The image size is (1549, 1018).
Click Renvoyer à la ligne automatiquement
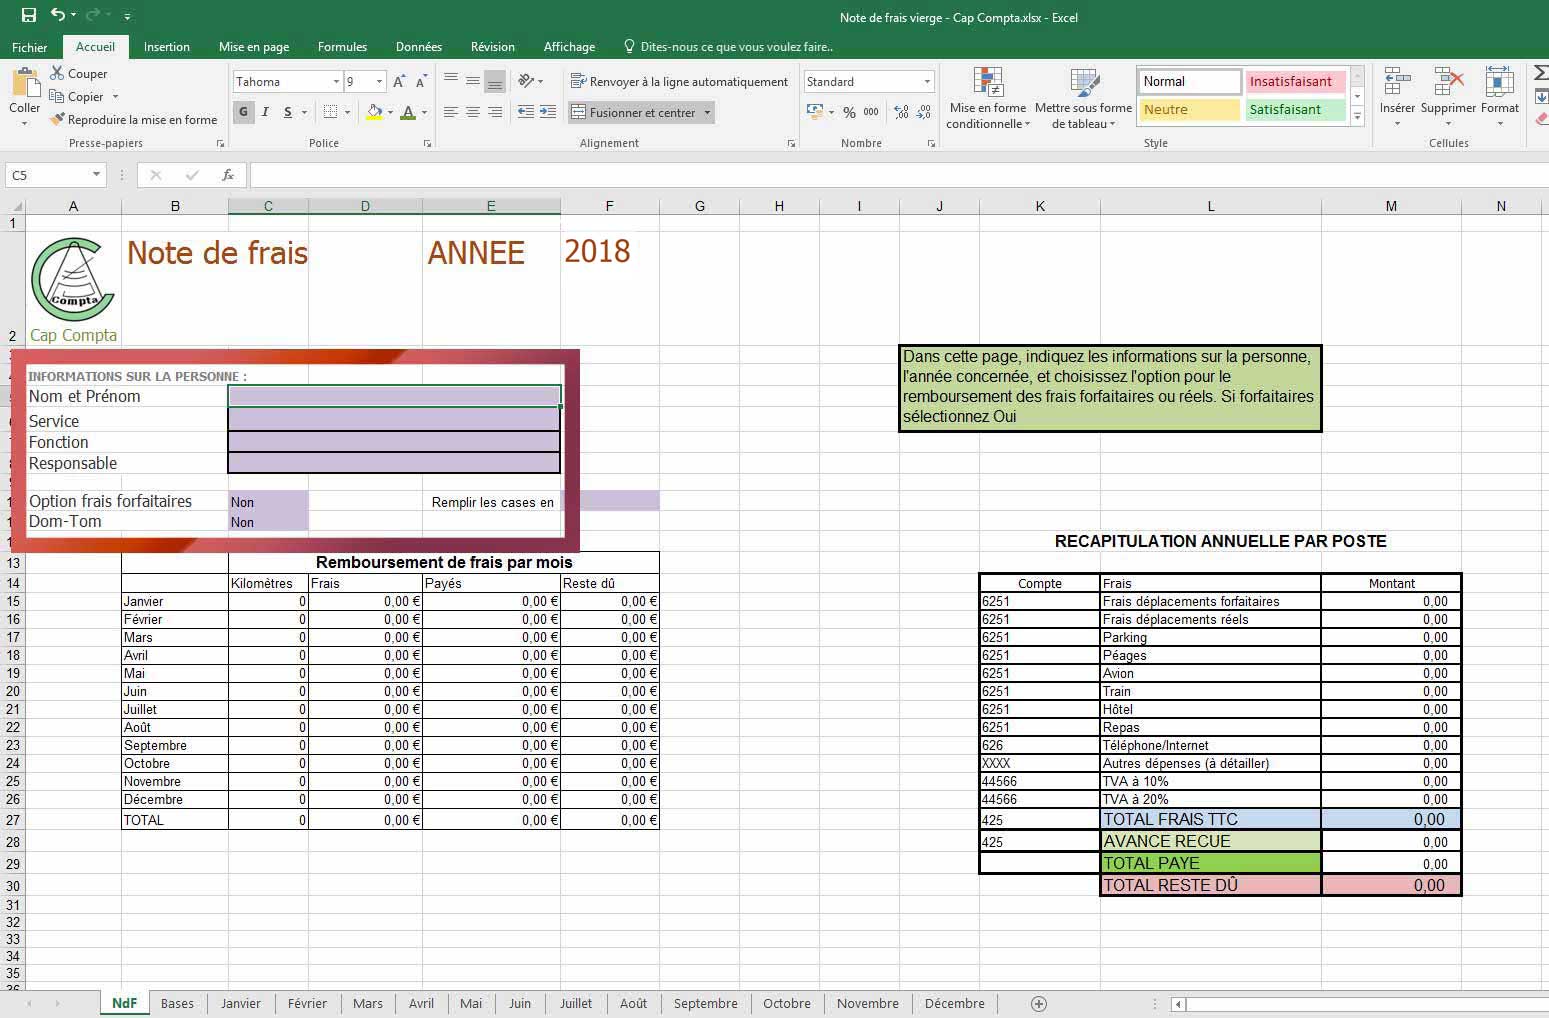click(679, 81)
